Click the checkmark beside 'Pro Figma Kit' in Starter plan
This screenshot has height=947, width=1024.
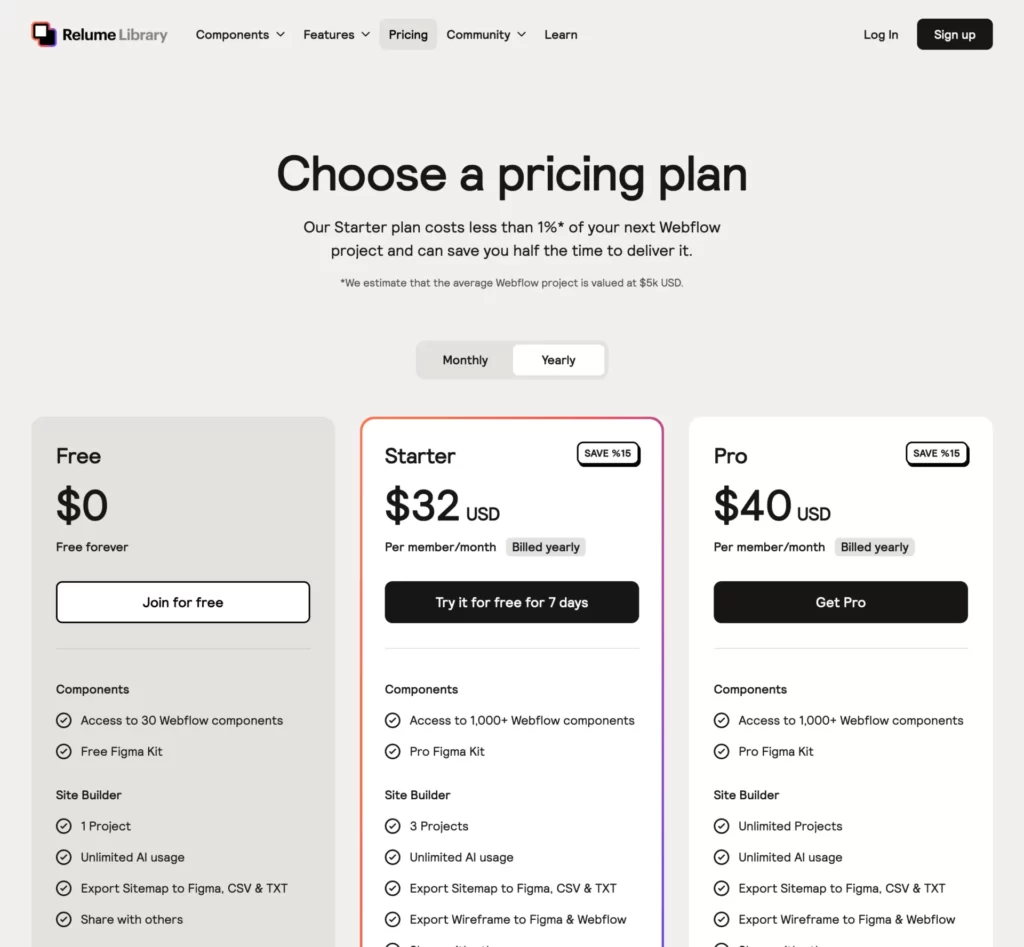[391, 751]
